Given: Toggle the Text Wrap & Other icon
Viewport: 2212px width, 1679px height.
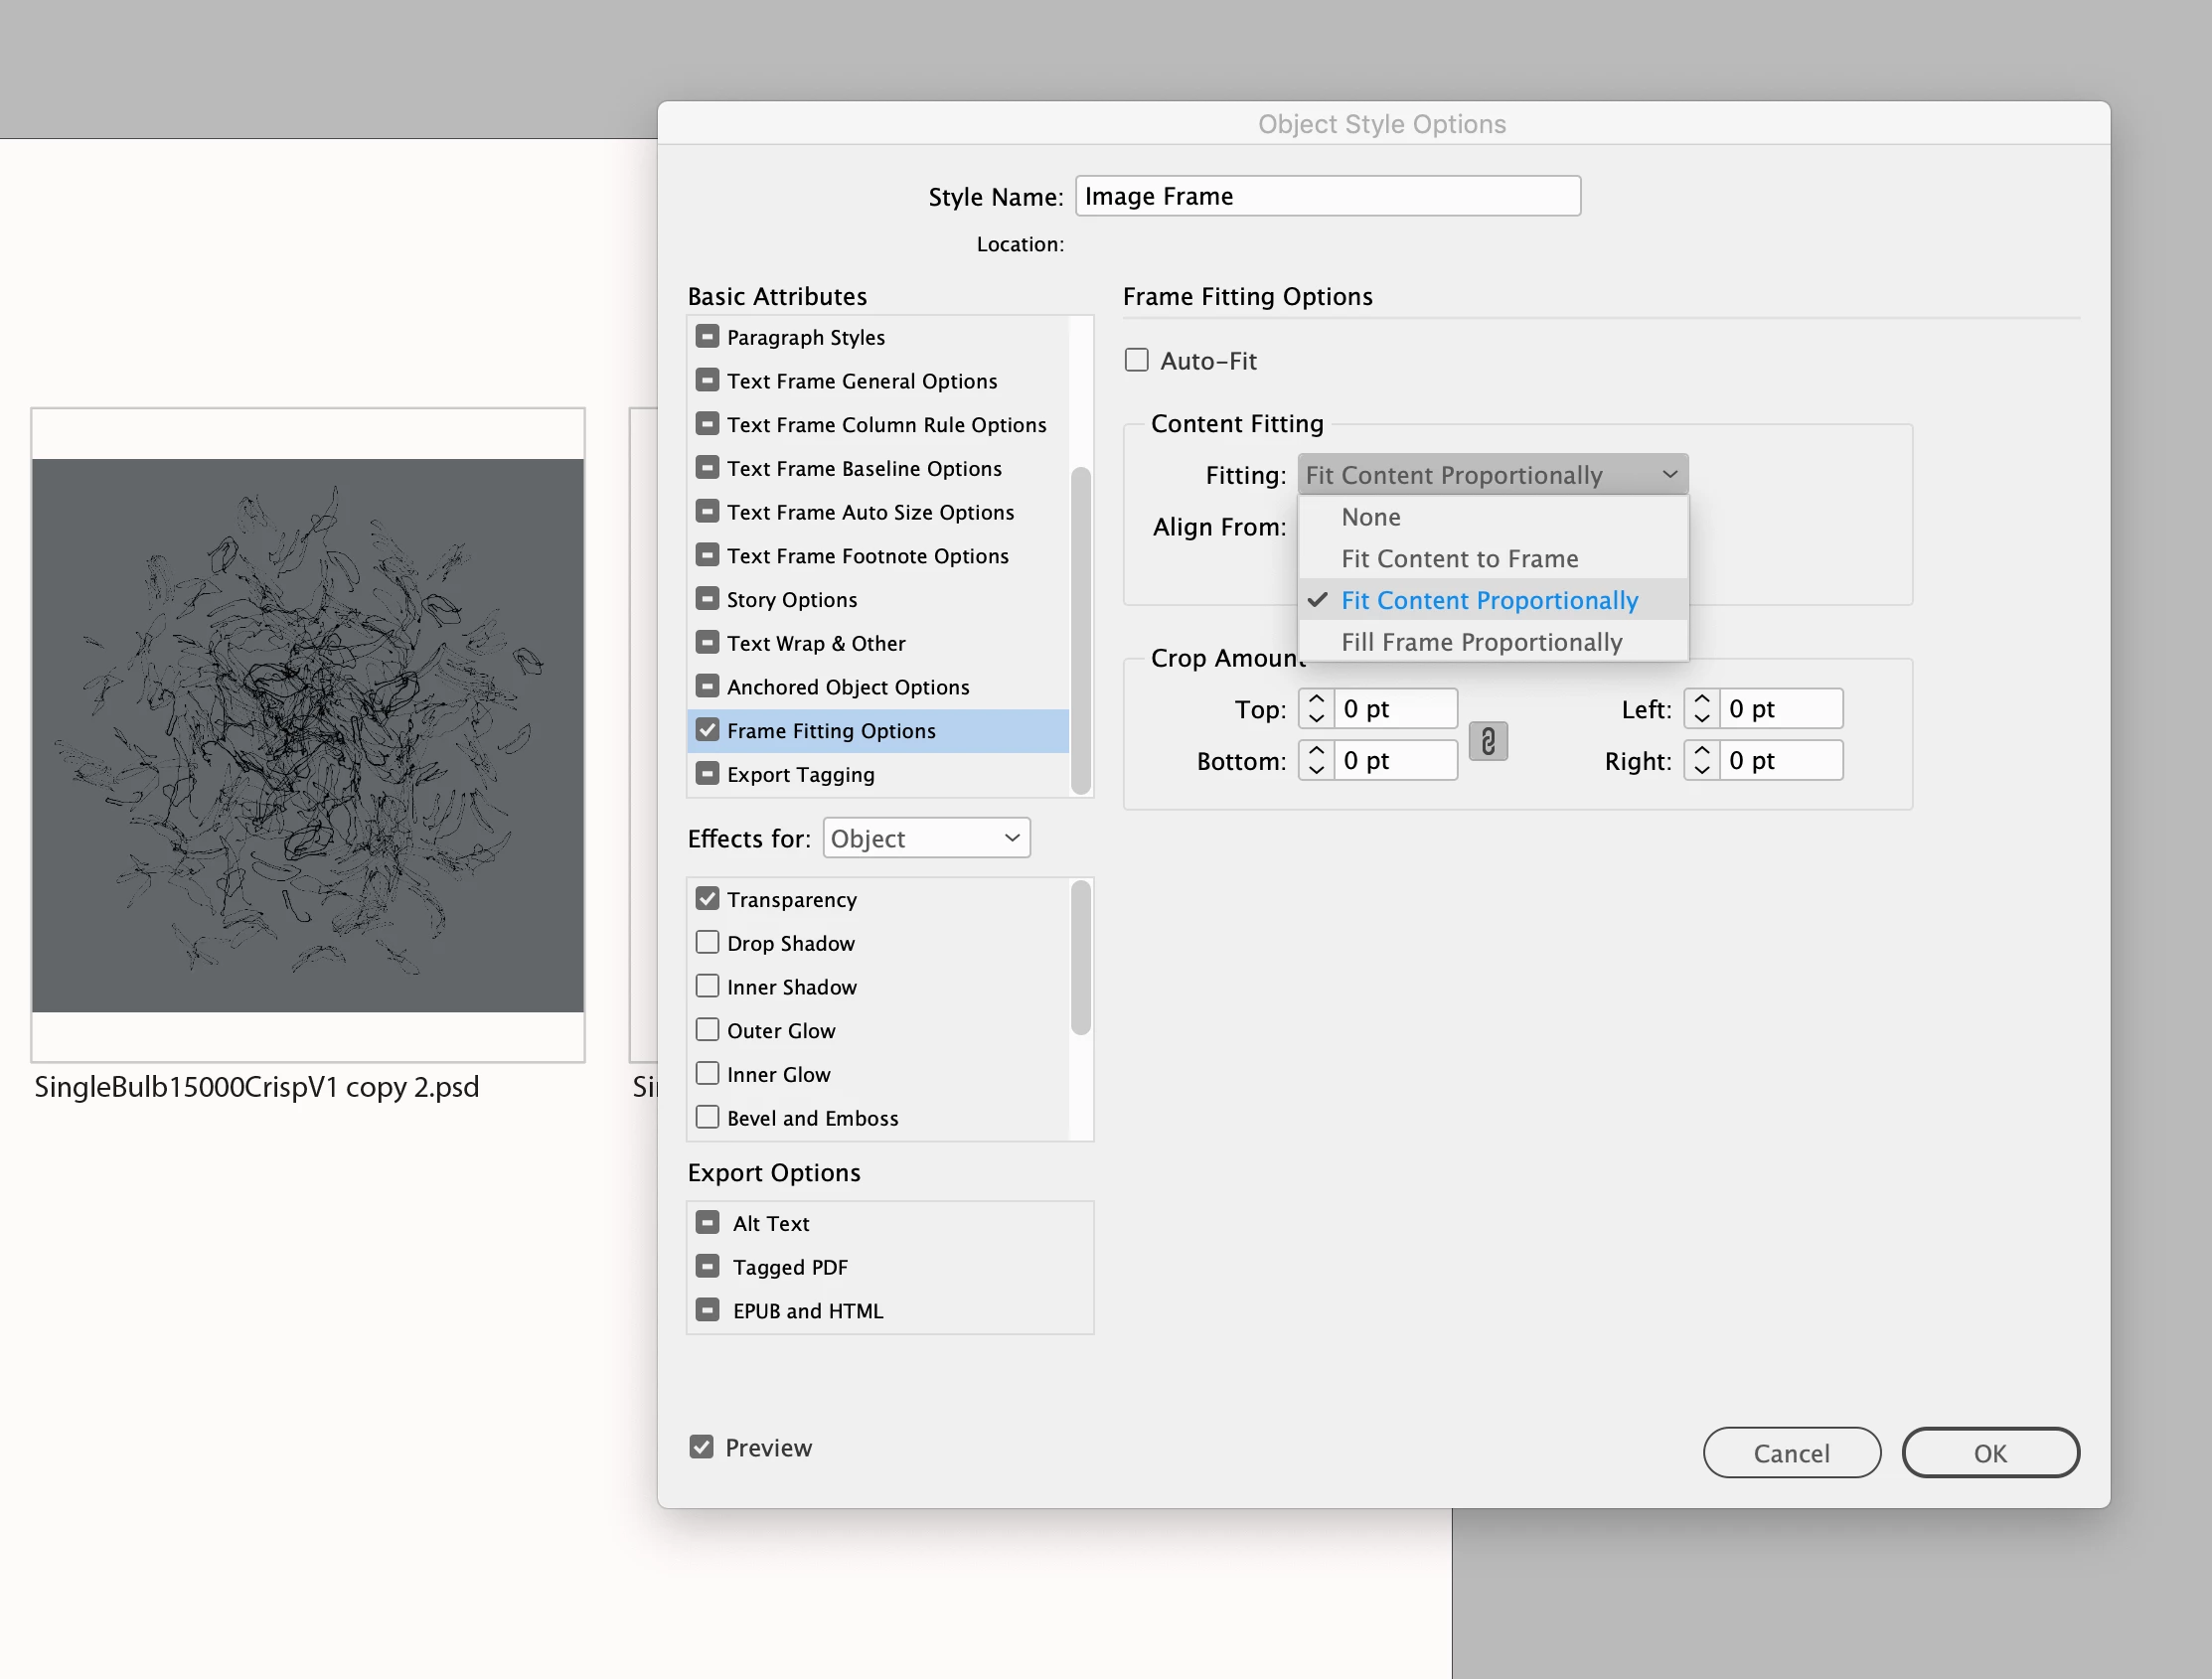Looking at the screenshot, I should point(707,642).
